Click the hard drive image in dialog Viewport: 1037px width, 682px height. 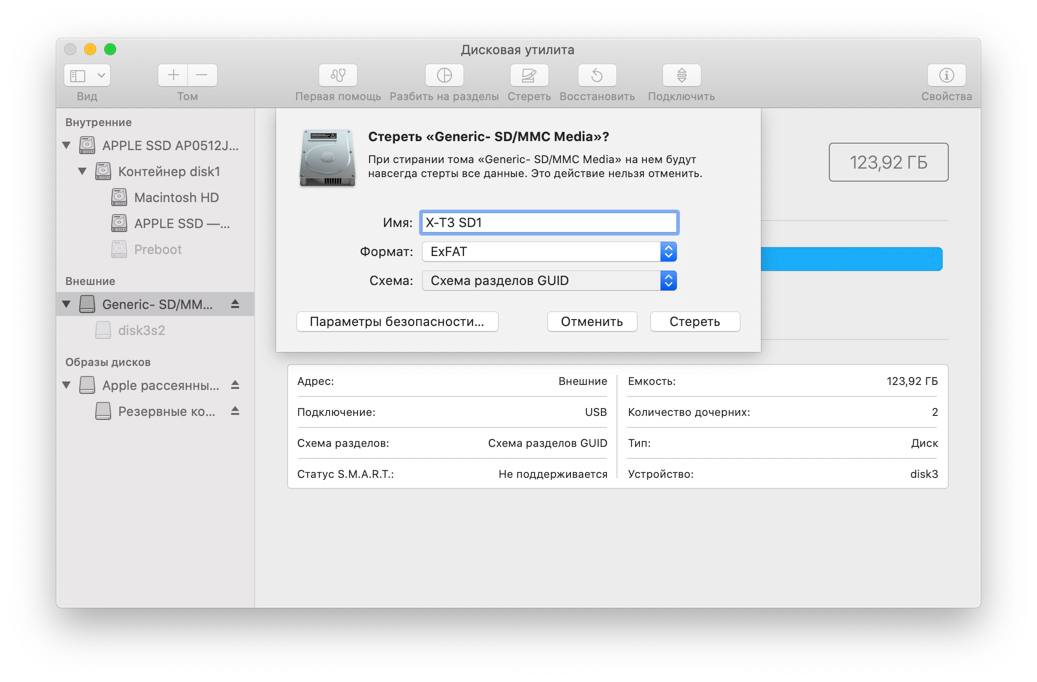point(327,158)
